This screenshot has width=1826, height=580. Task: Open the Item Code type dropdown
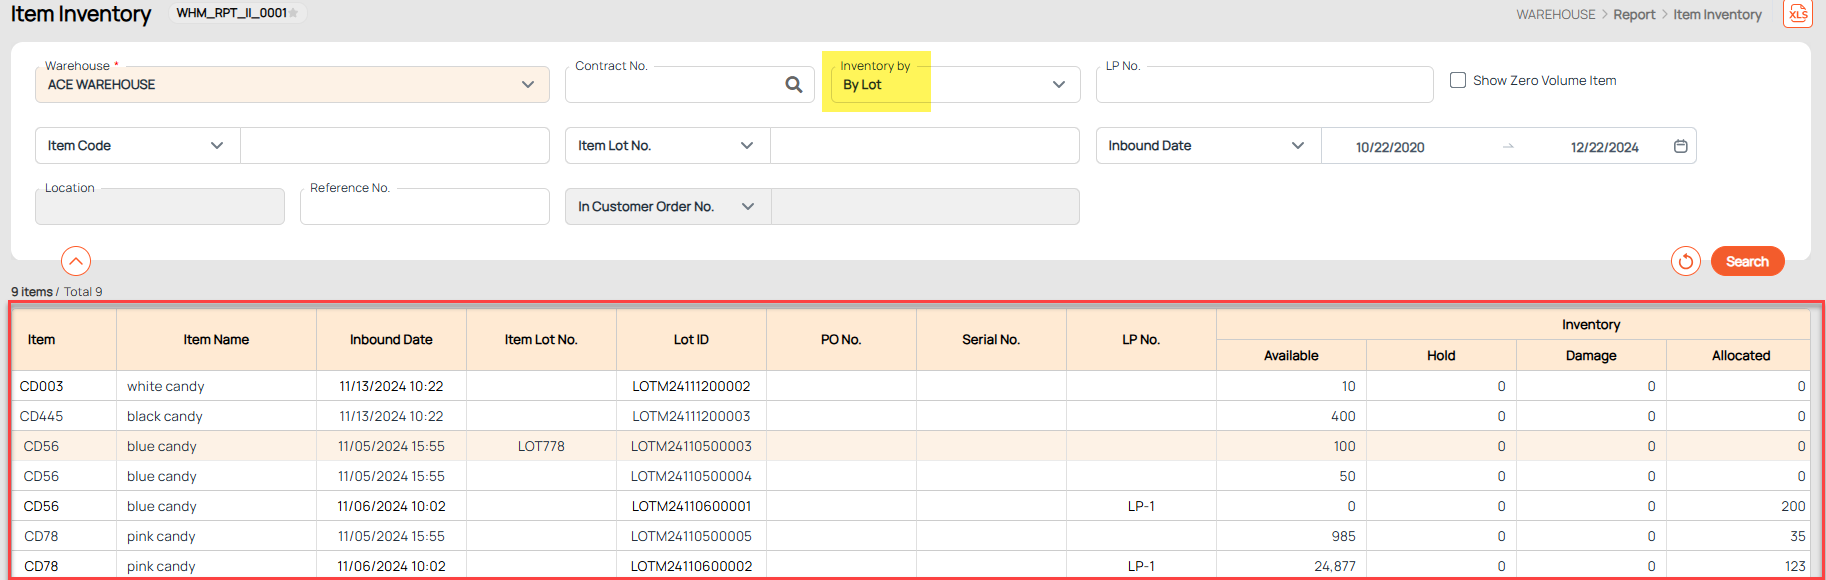(216, 146)
